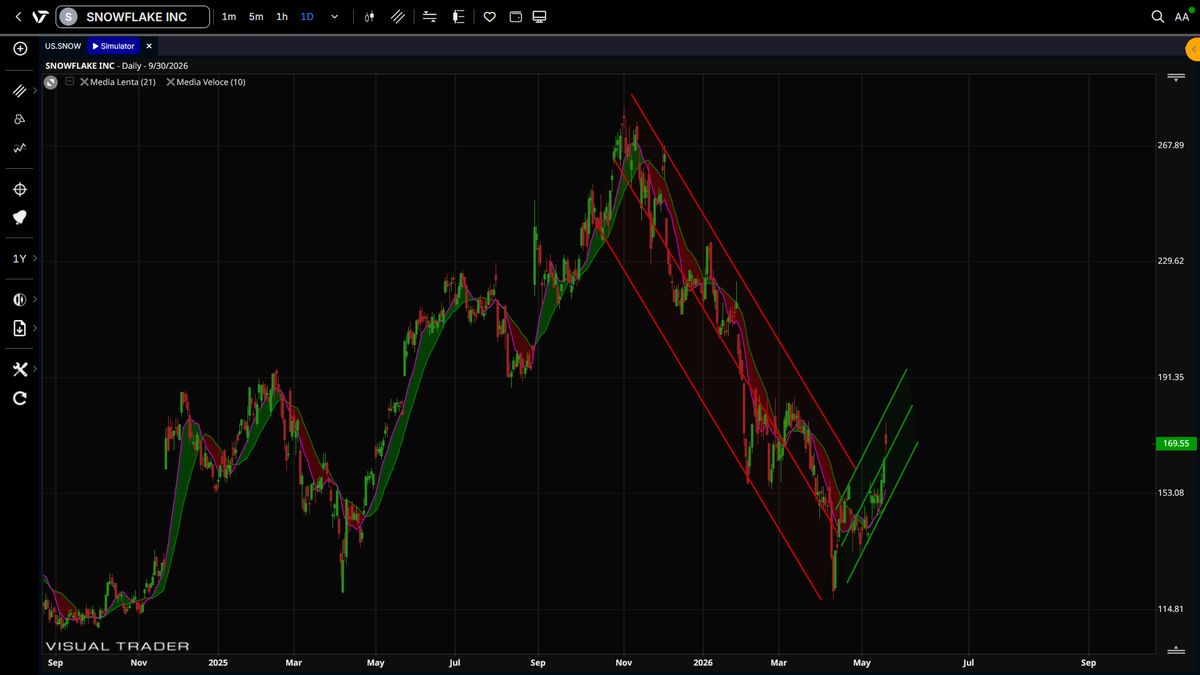Add new chart with plus icon
Image resolution: width=1200 pixels, height=675 pixels.
point(20,48)
